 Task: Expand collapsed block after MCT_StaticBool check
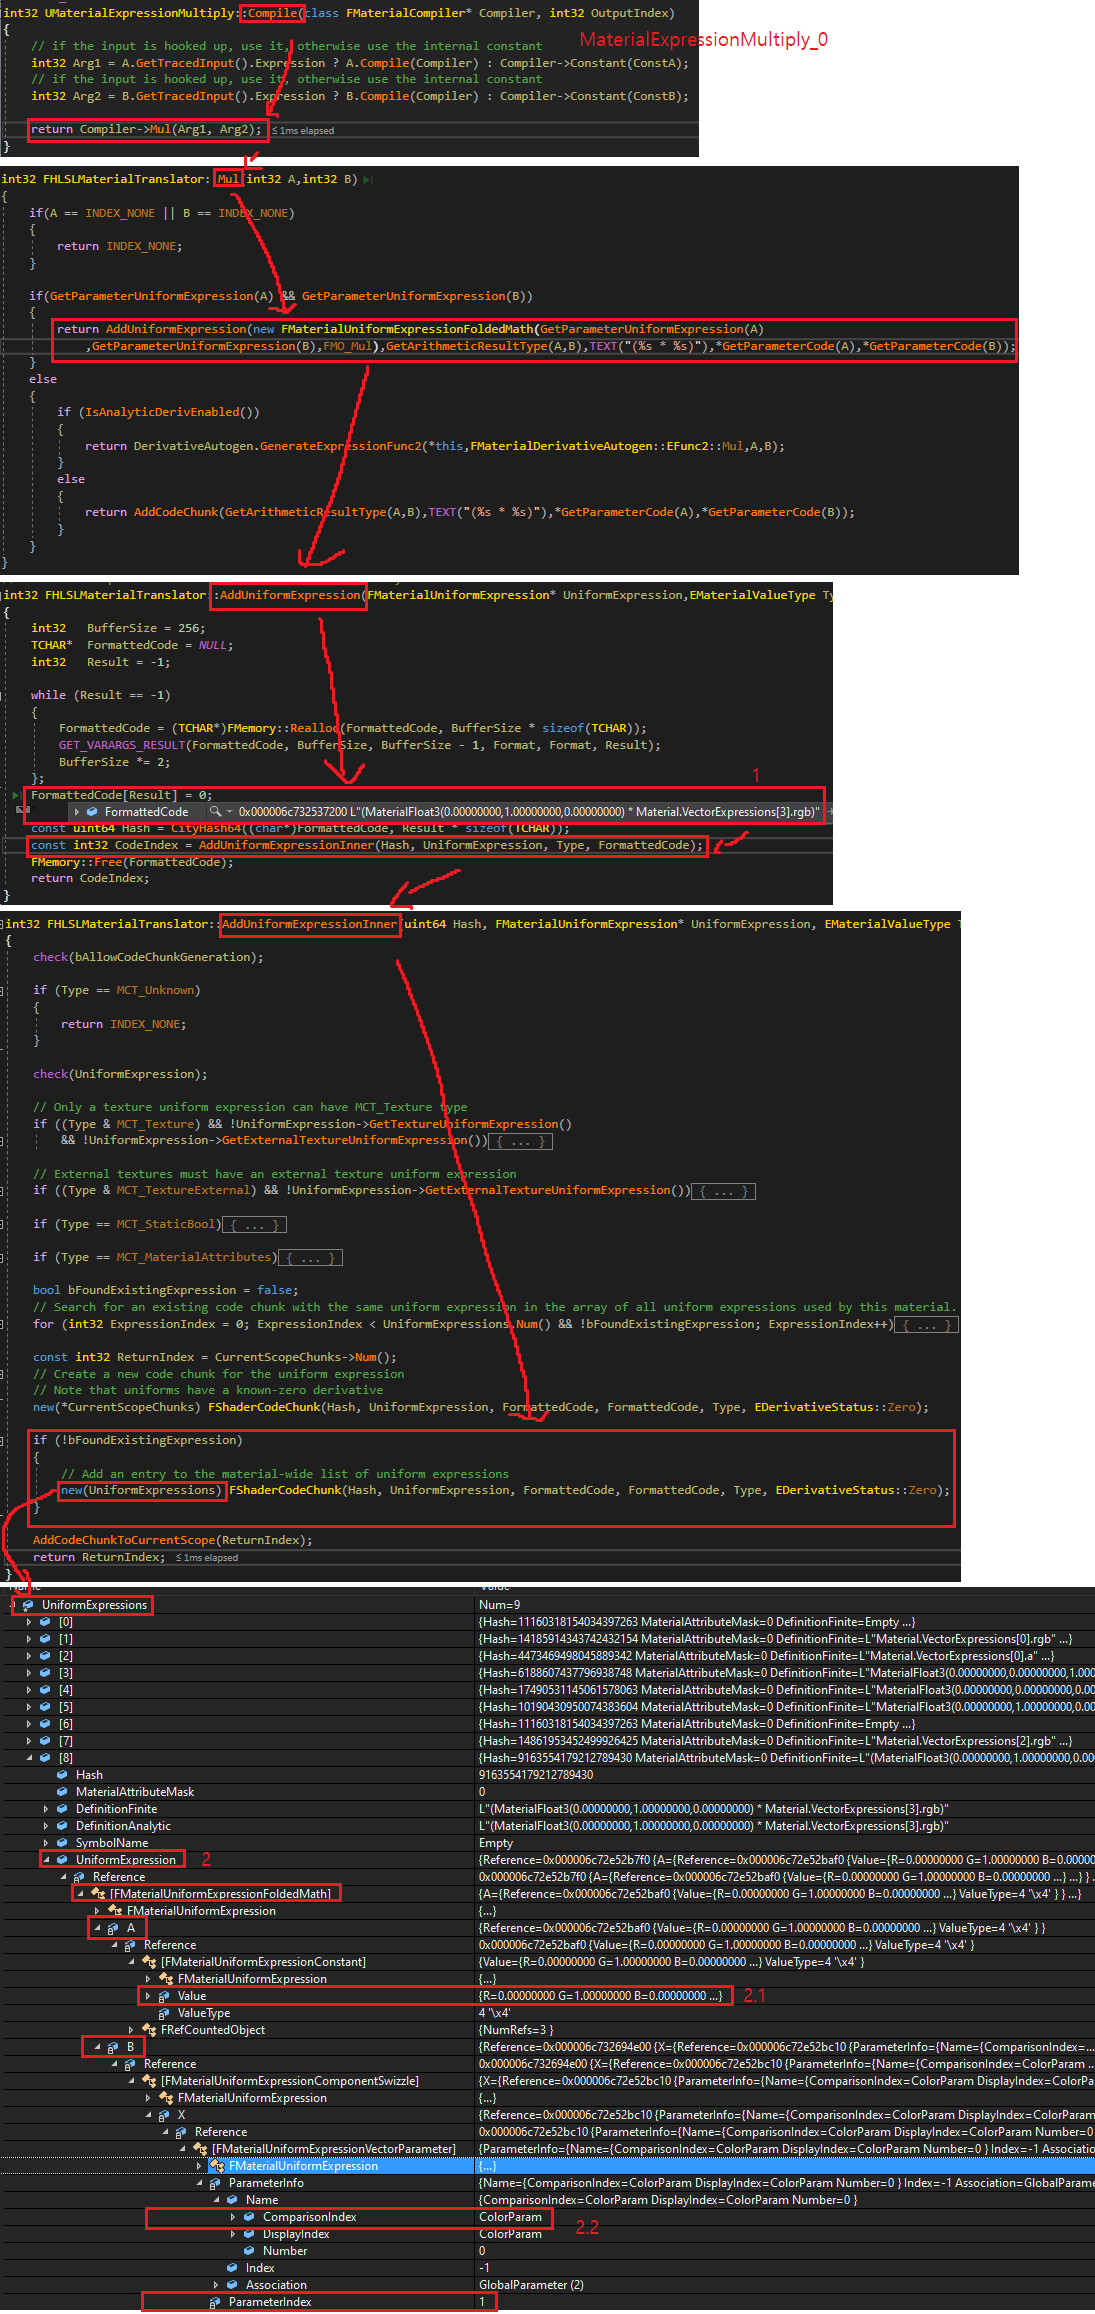(x=254, y=1225)
